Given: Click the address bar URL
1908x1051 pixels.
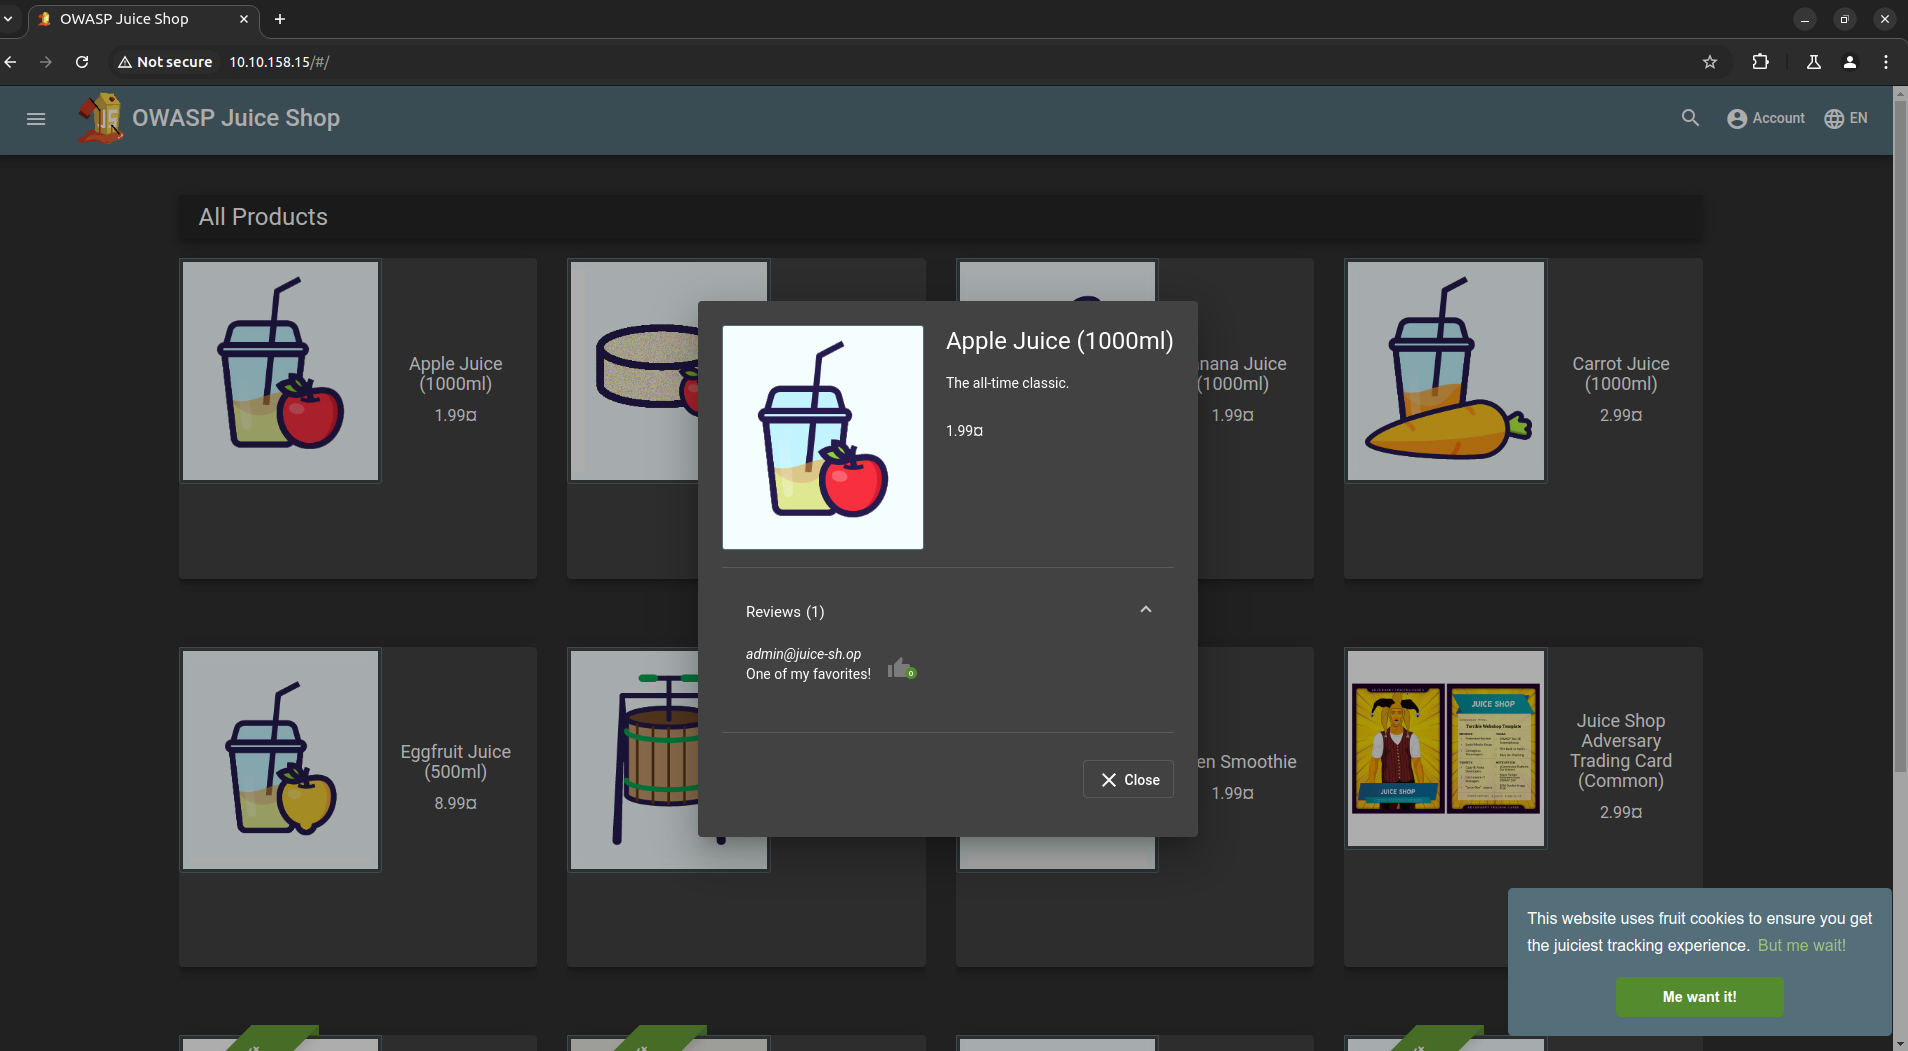Looking at the screenshot, I should (x=280, y=62).
